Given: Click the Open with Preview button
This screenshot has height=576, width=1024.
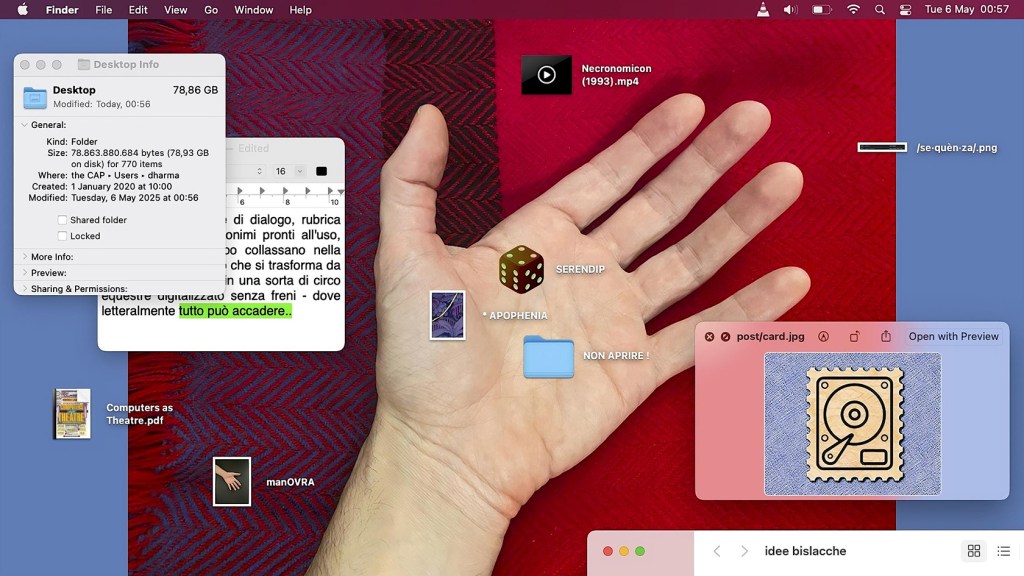Looking at the screenshot, I should pos(953,337).
